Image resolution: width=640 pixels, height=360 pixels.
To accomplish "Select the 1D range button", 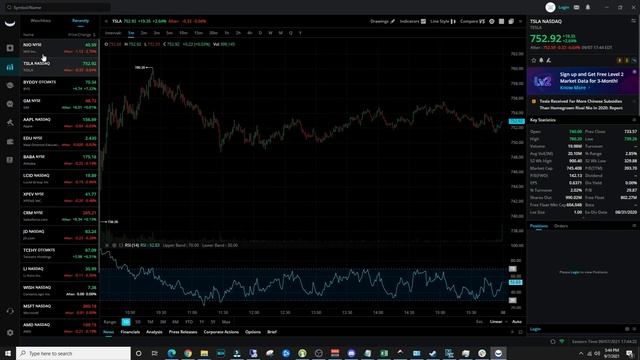I will pos(126,322).
